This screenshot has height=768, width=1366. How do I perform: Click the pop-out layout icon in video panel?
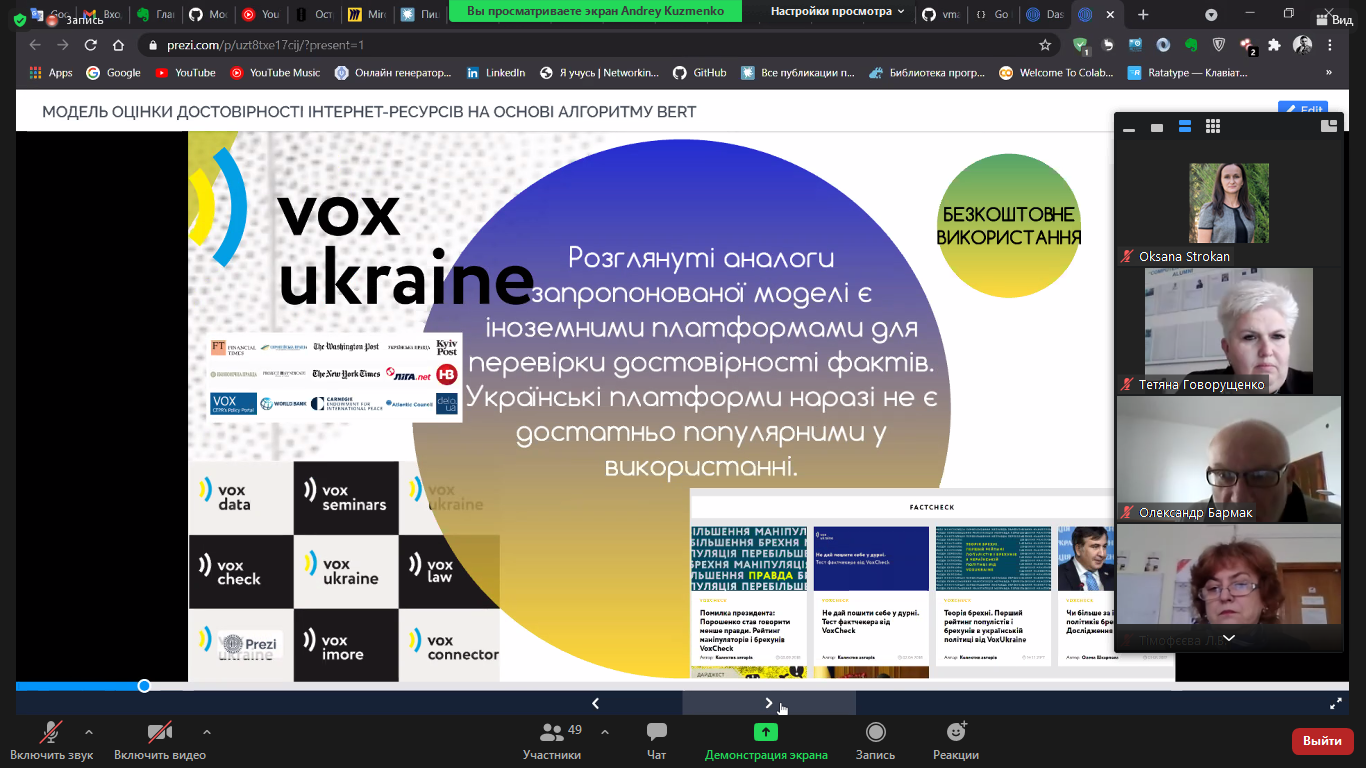point(1329,126)
